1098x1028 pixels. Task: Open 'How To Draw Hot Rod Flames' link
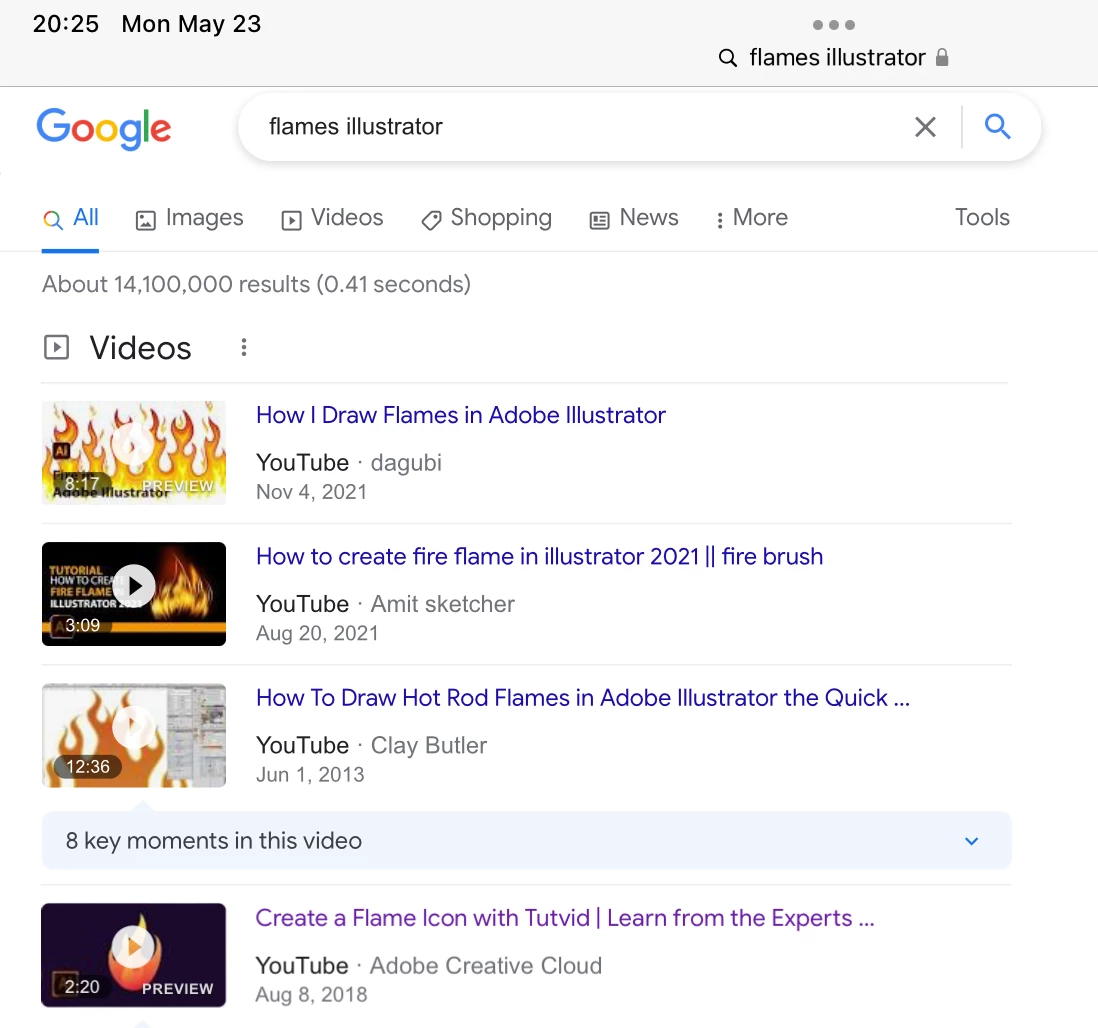tap(583, 698)
